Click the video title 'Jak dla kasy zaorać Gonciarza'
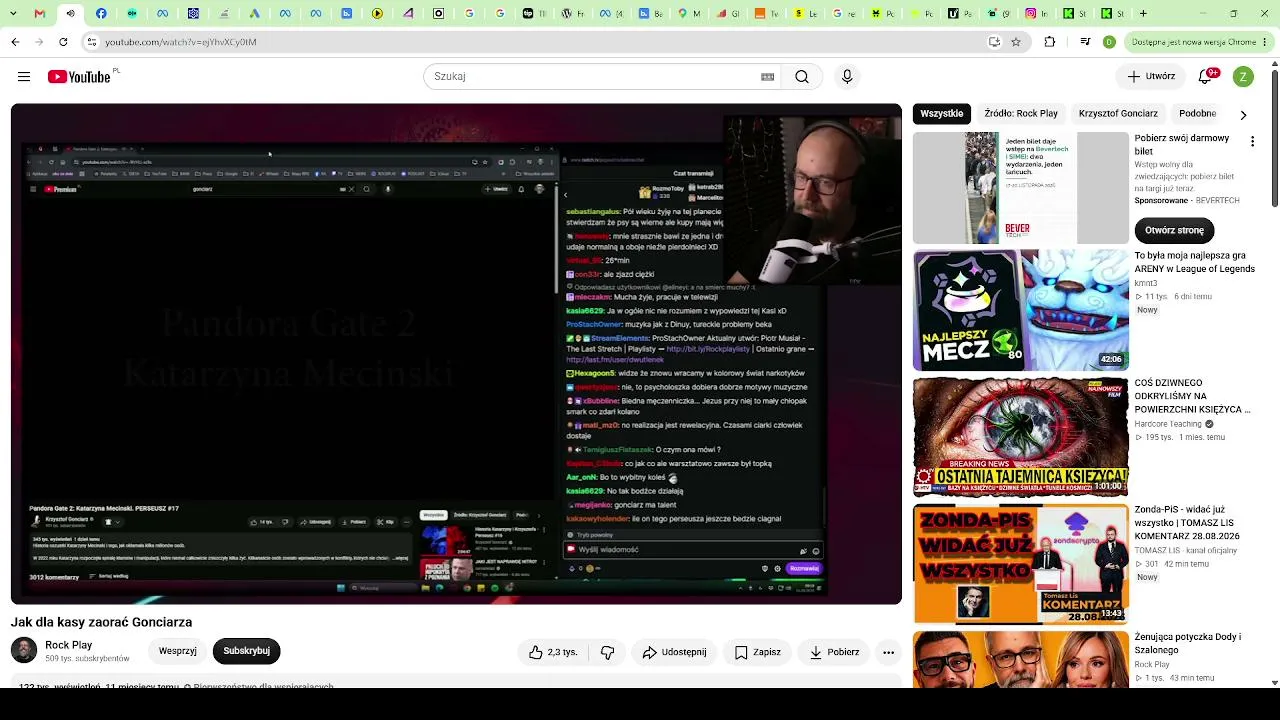 coord(101,622)
